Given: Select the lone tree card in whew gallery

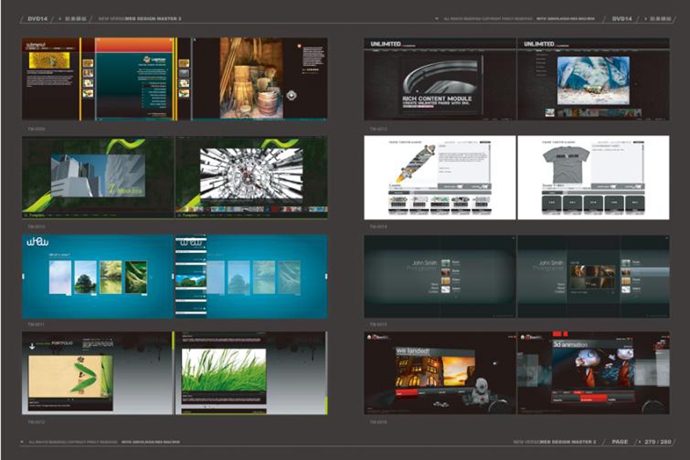Looking at the screenshot, I should 85,277.
